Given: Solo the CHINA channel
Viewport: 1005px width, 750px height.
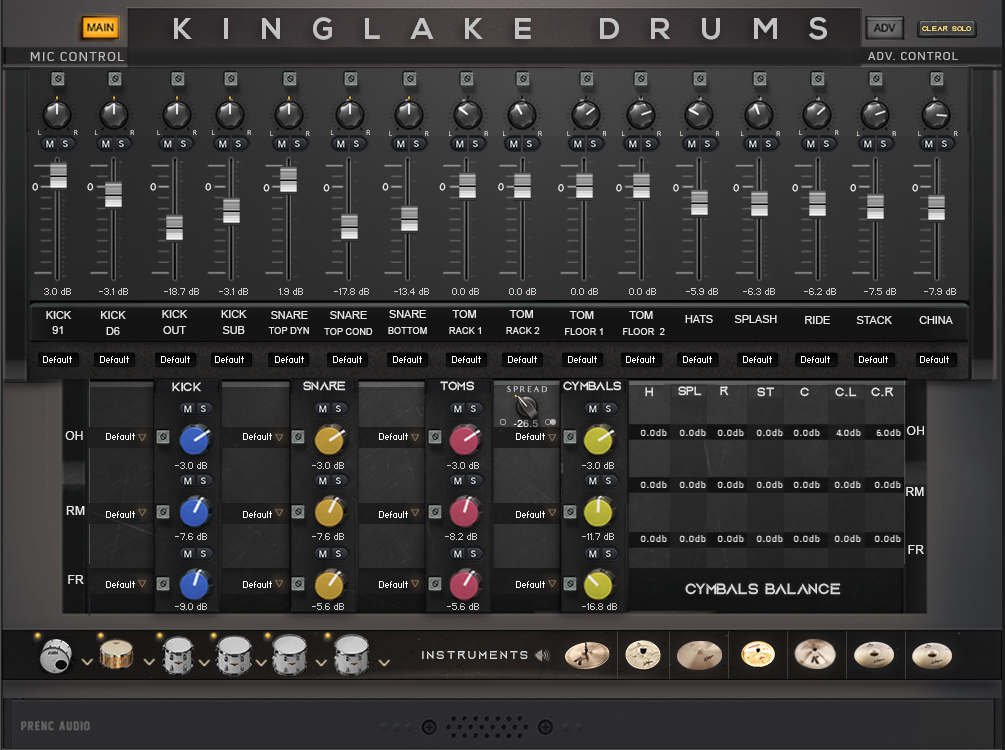Looking at the screenshot, I should click(x=944, y=144).
